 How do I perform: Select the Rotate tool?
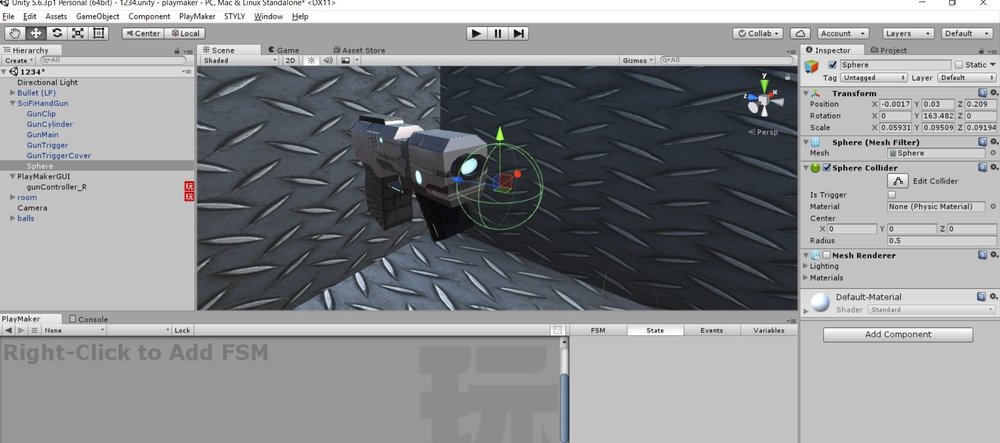tap(57, 33)
